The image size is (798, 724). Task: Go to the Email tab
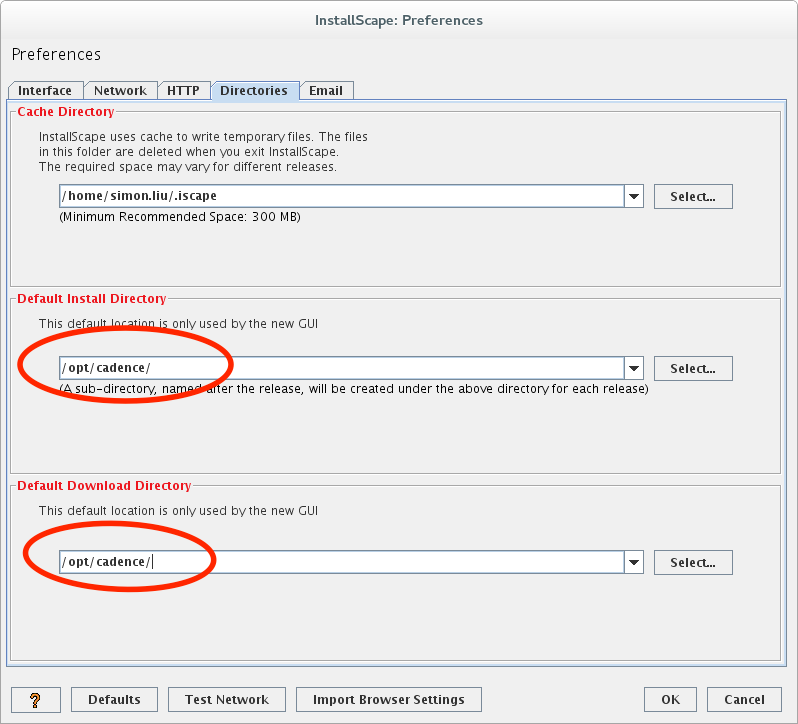click(326, 91)
